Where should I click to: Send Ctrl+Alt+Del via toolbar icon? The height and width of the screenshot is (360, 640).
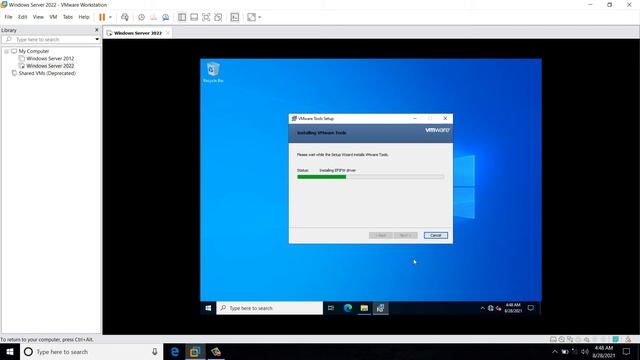[125, 17]
